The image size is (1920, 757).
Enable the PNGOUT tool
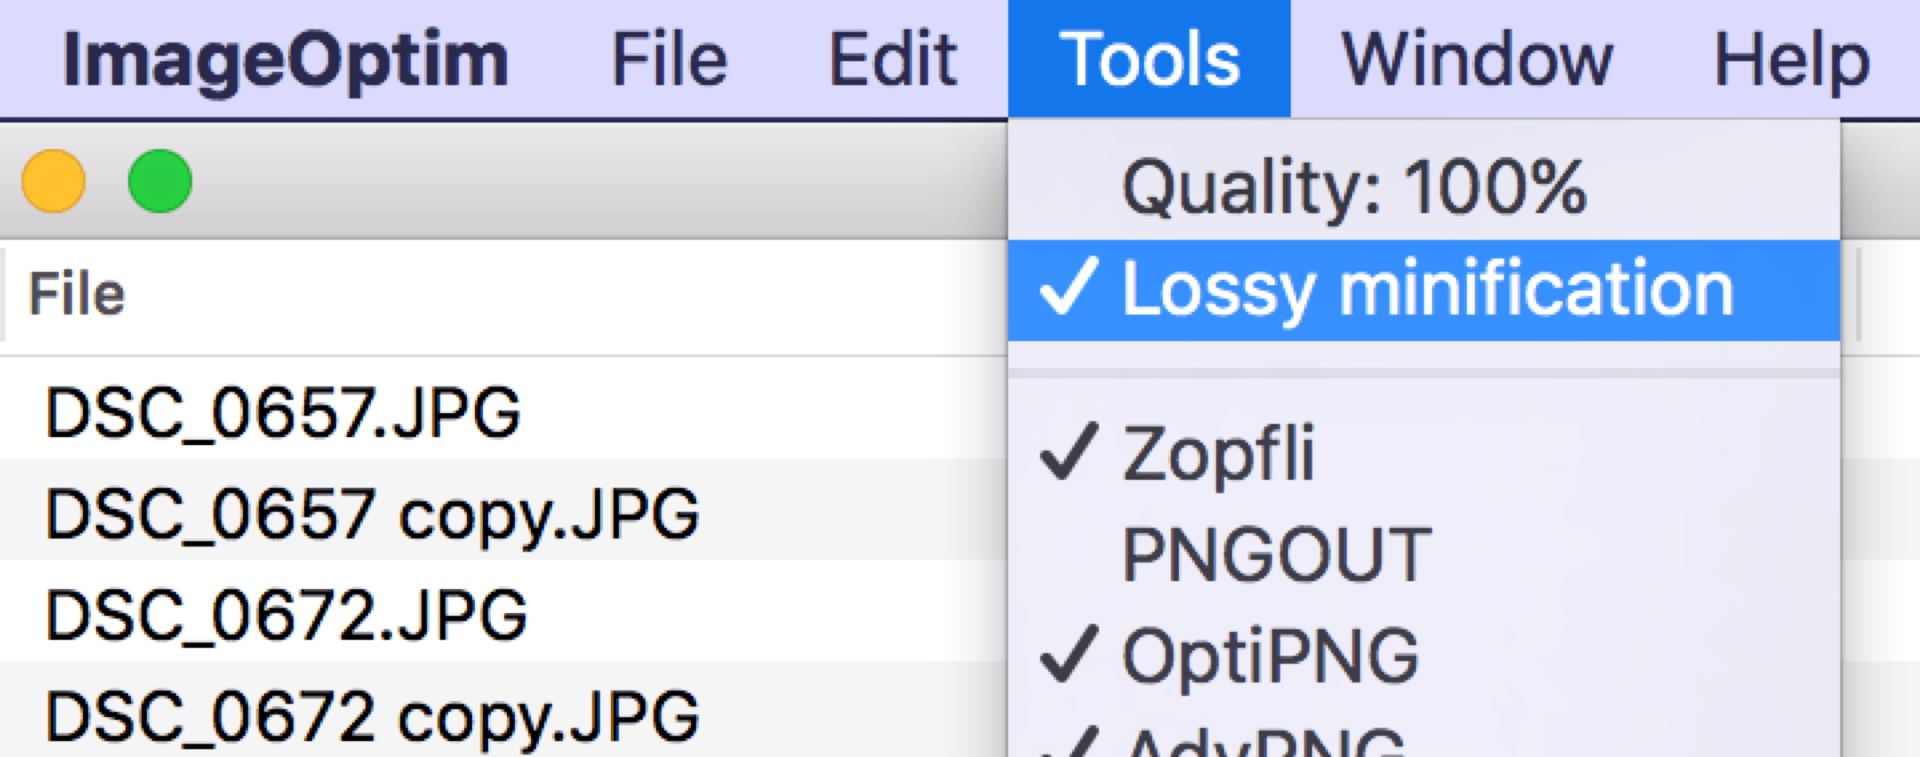pyautogui.click(x=1277, y=555)
